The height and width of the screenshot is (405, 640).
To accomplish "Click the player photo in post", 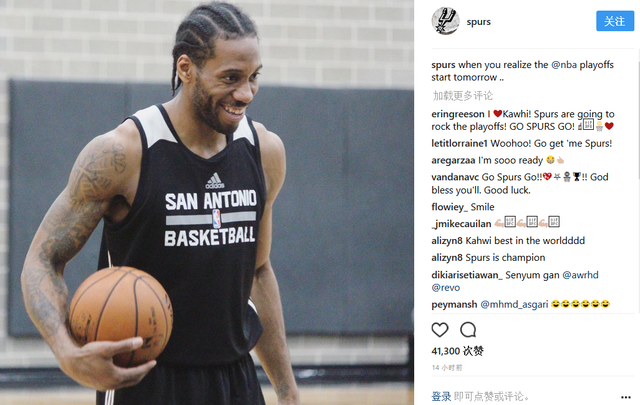I will [207, 202].
